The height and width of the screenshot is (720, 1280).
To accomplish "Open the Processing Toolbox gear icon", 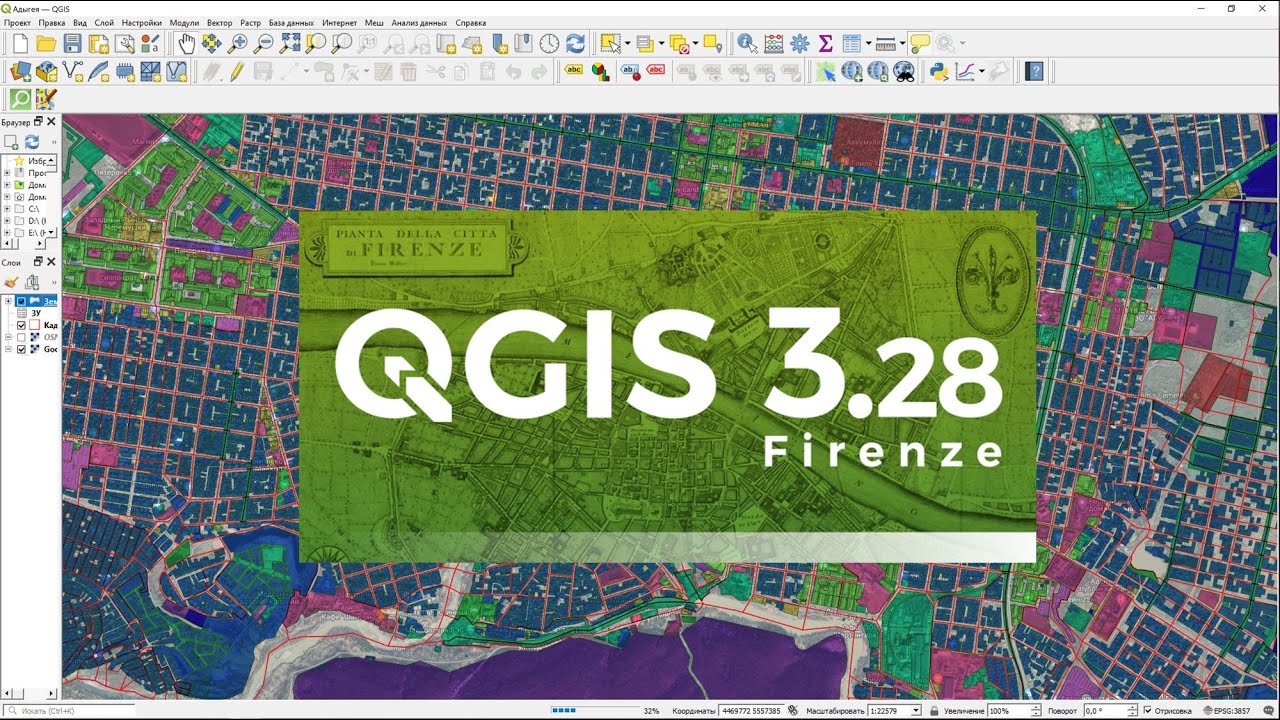I will pyautogui.click(x=799, y=43).
